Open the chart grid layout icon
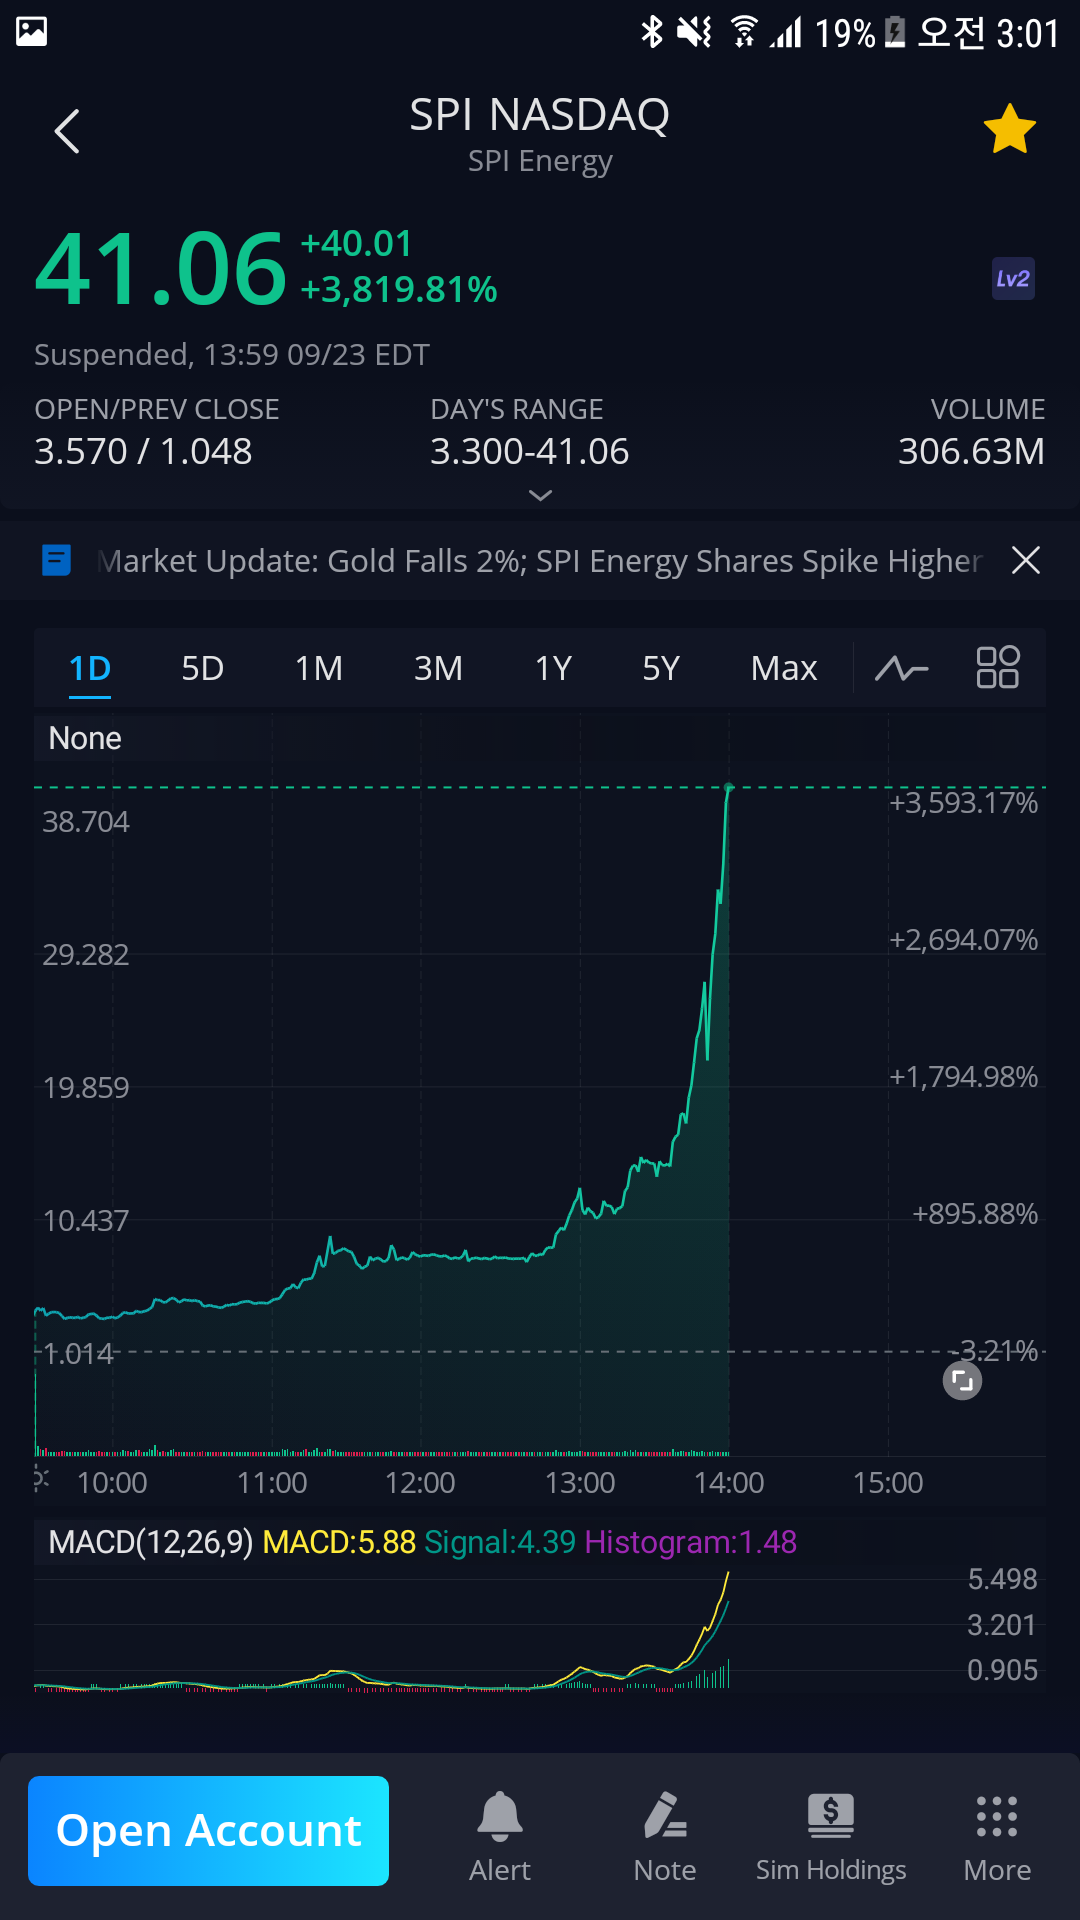 pyautogui.click(x=997, y=667)
